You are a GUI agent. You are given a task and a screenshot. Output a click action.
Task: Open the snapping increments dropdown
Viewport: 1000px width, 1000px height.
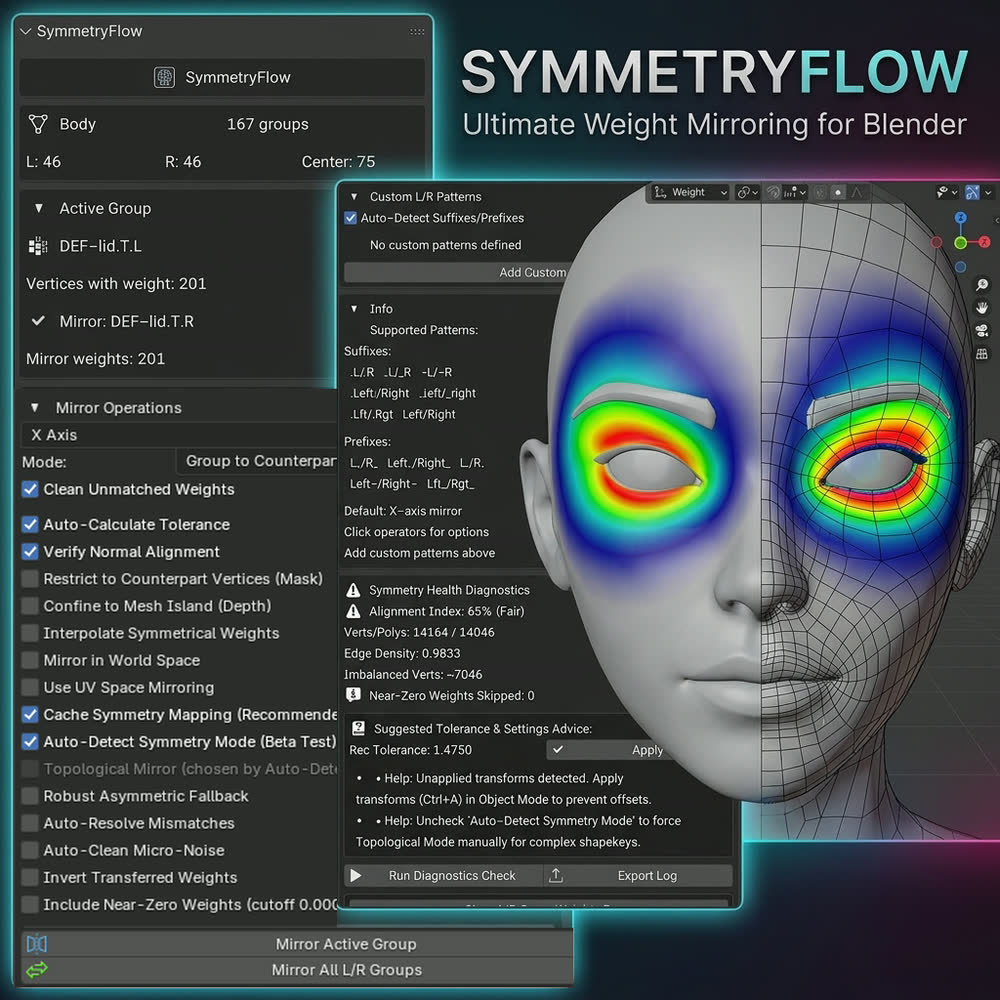coord(795,192)
